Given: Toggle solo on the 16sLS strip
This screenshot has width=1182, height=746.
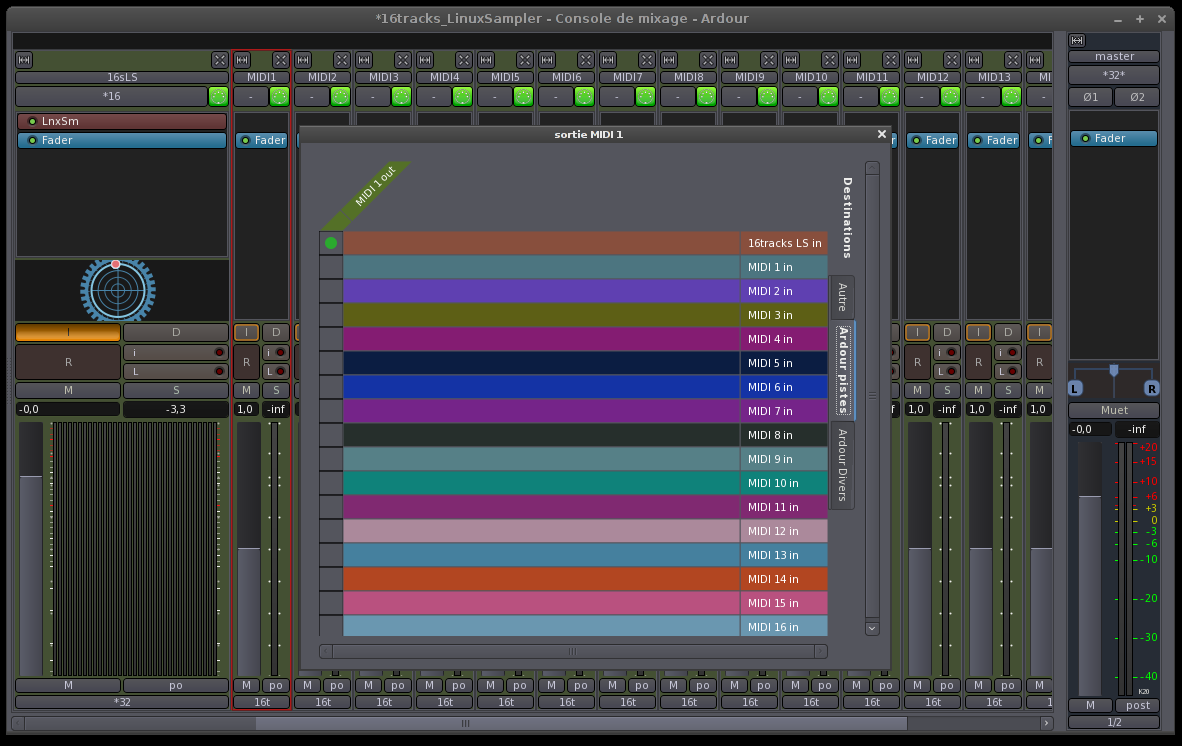Looking at the screenshot, I should [175, 389].
